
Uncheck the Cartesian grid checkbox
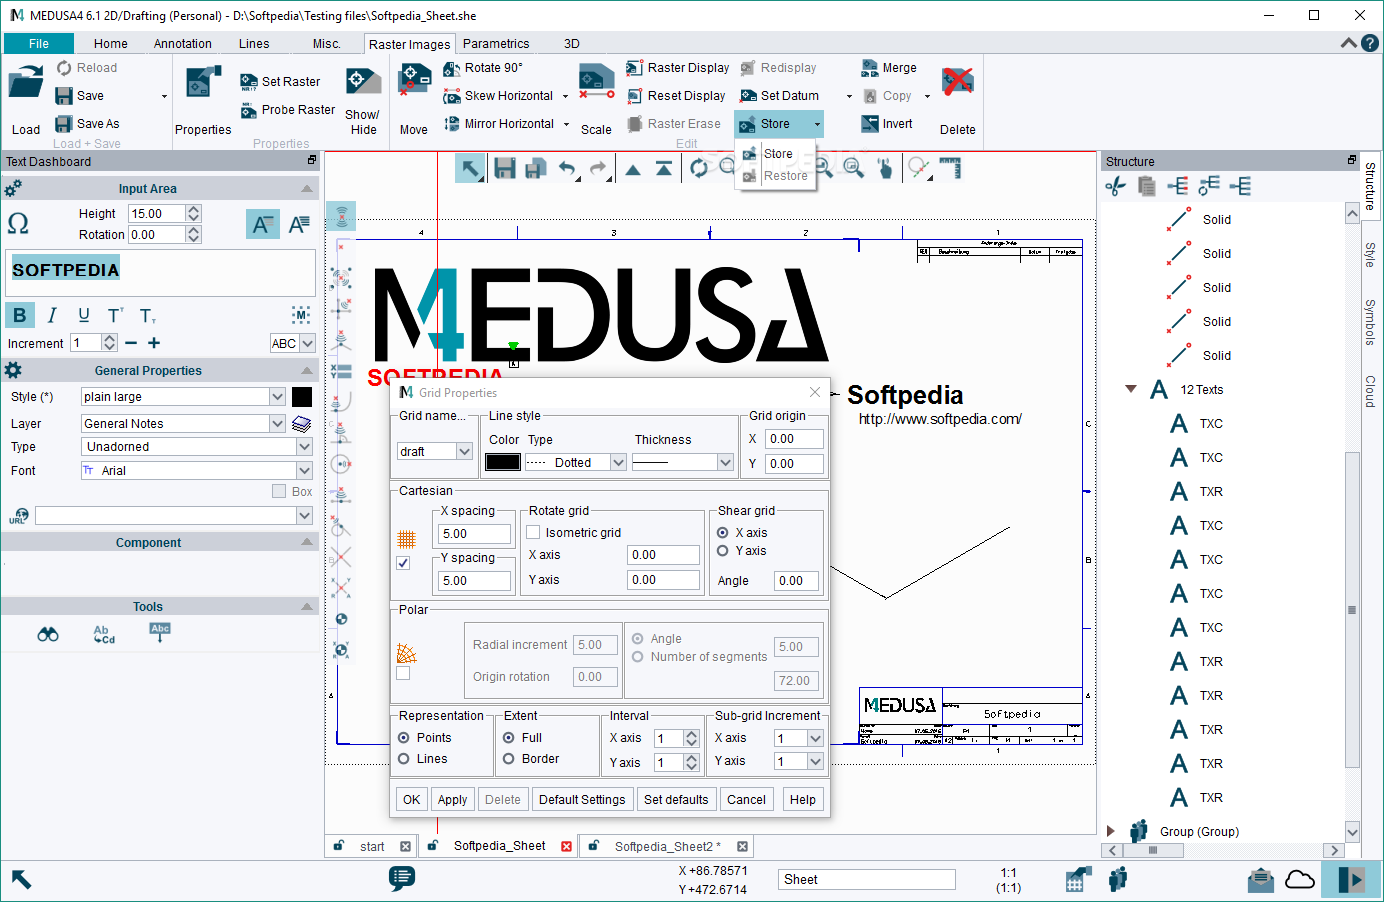[x=403, y=563]
